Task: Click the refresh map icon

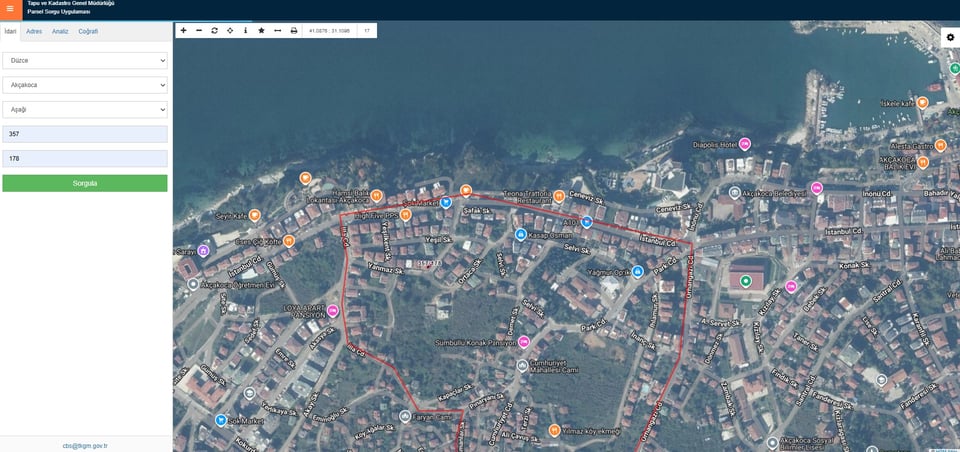Action: tap(214, 31)
